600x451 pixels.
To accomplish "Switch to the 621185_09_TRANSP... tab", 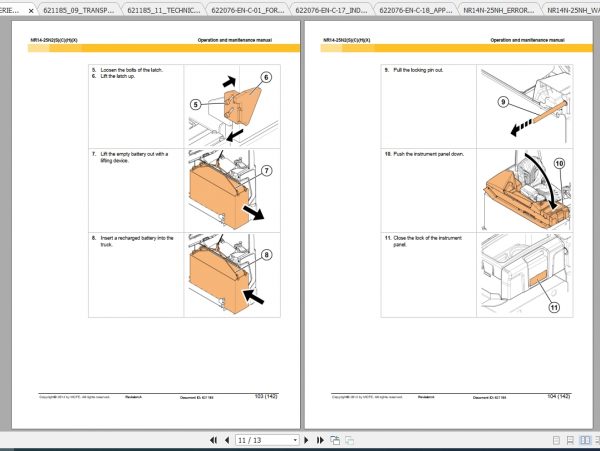I will pyautogui.click(x=79, y=10).
